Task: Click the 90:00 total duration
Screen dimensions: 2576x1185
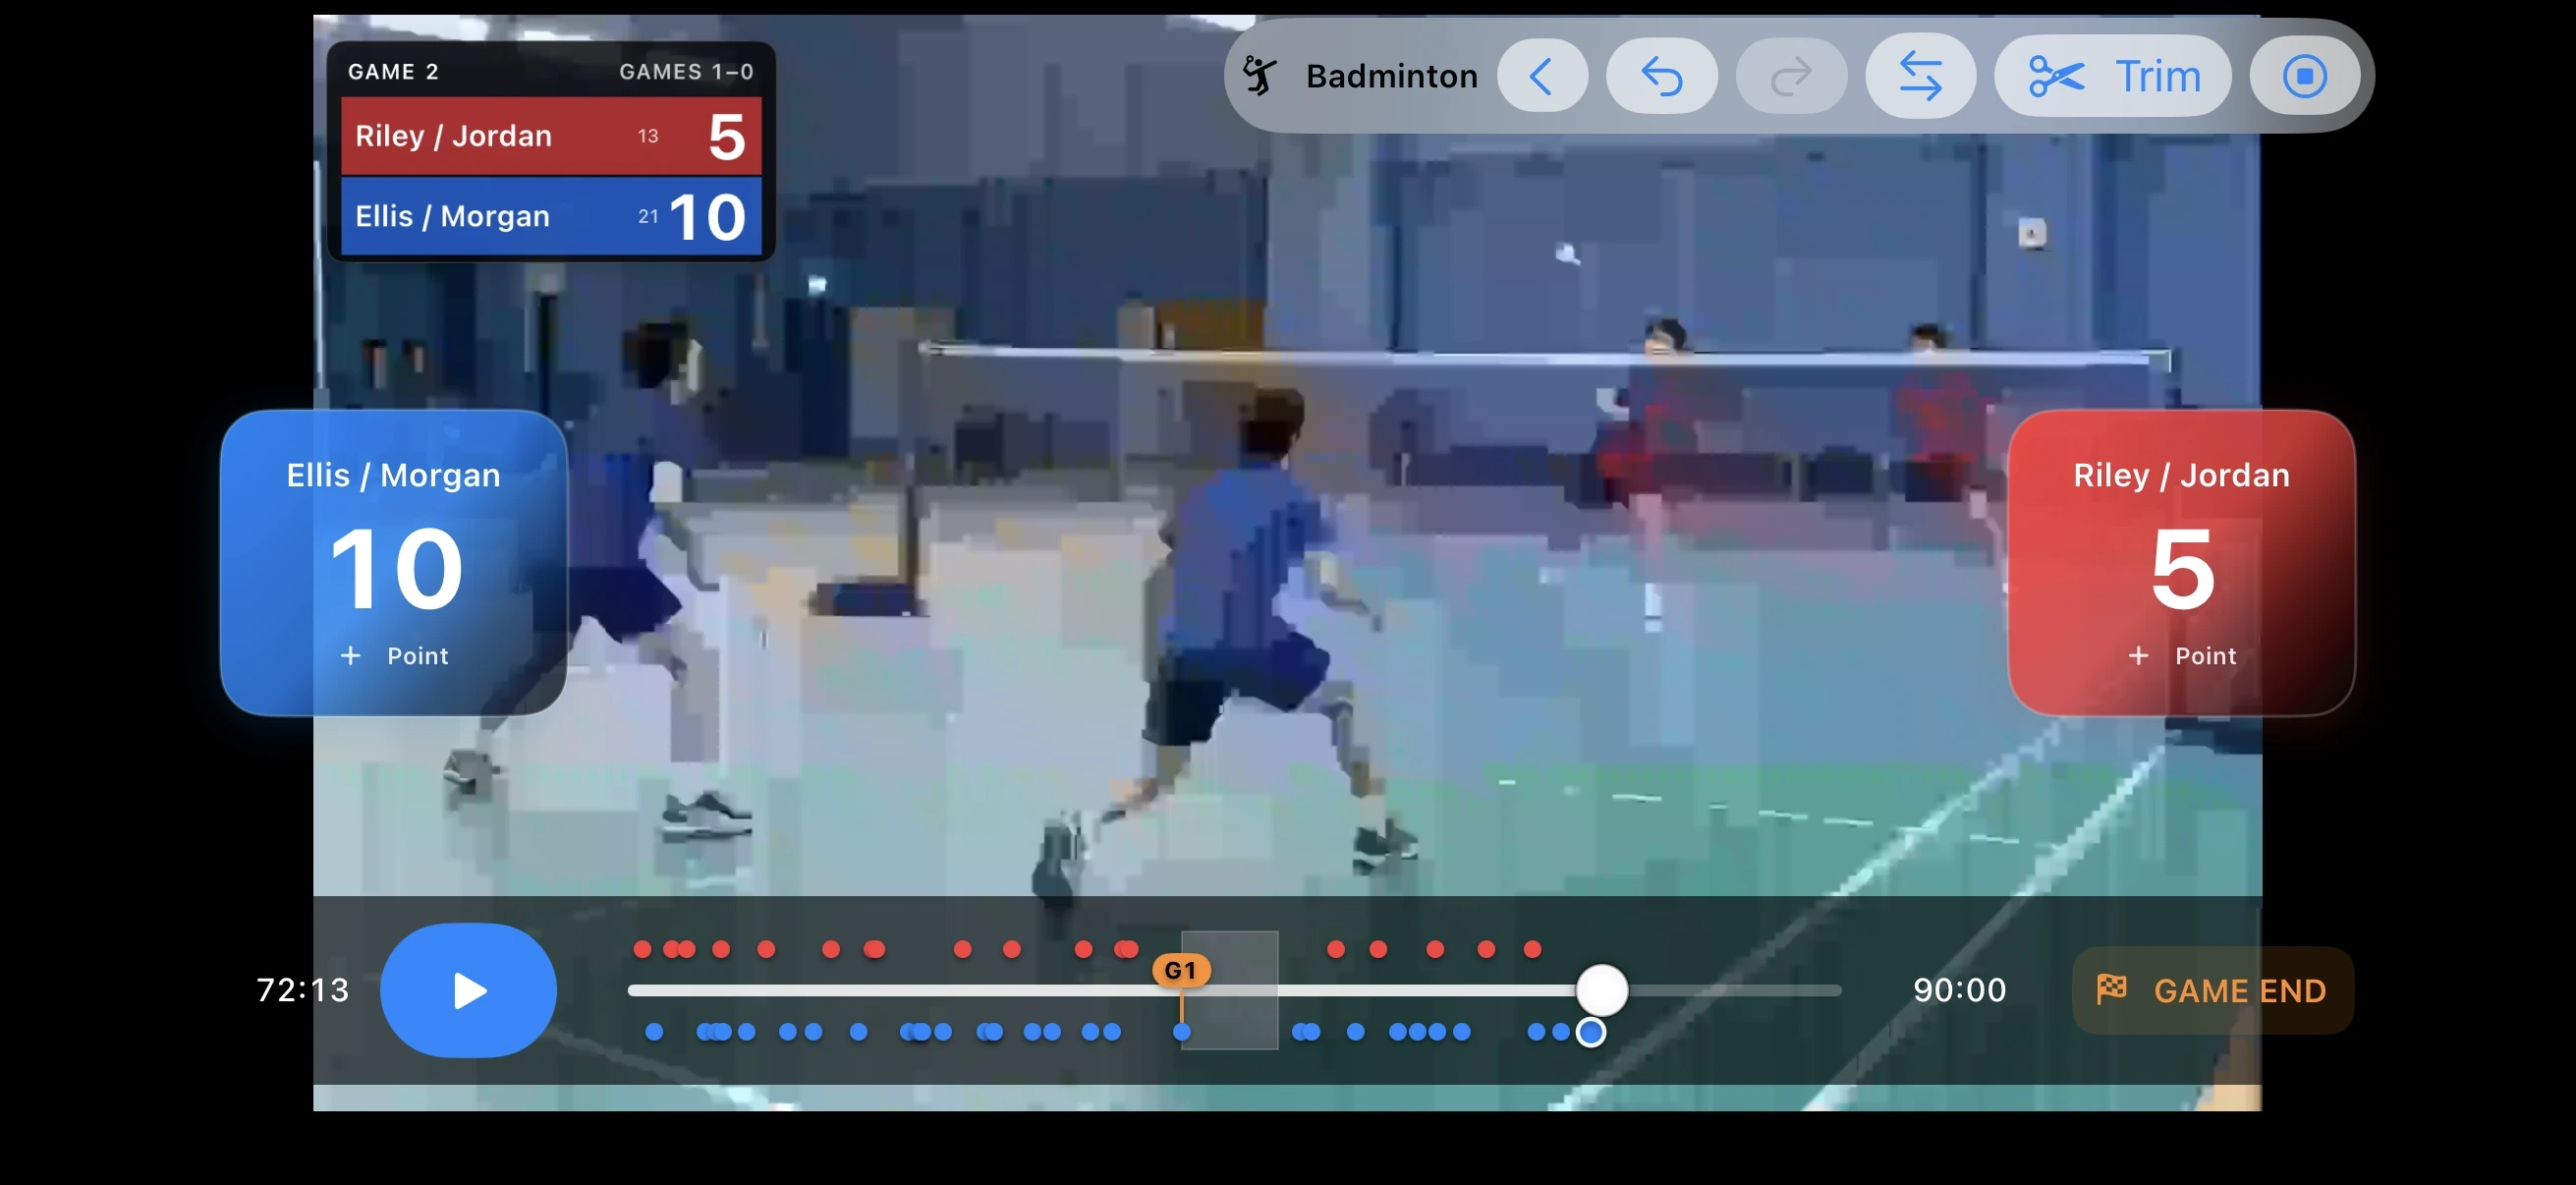Action: tap(1959, 990)
